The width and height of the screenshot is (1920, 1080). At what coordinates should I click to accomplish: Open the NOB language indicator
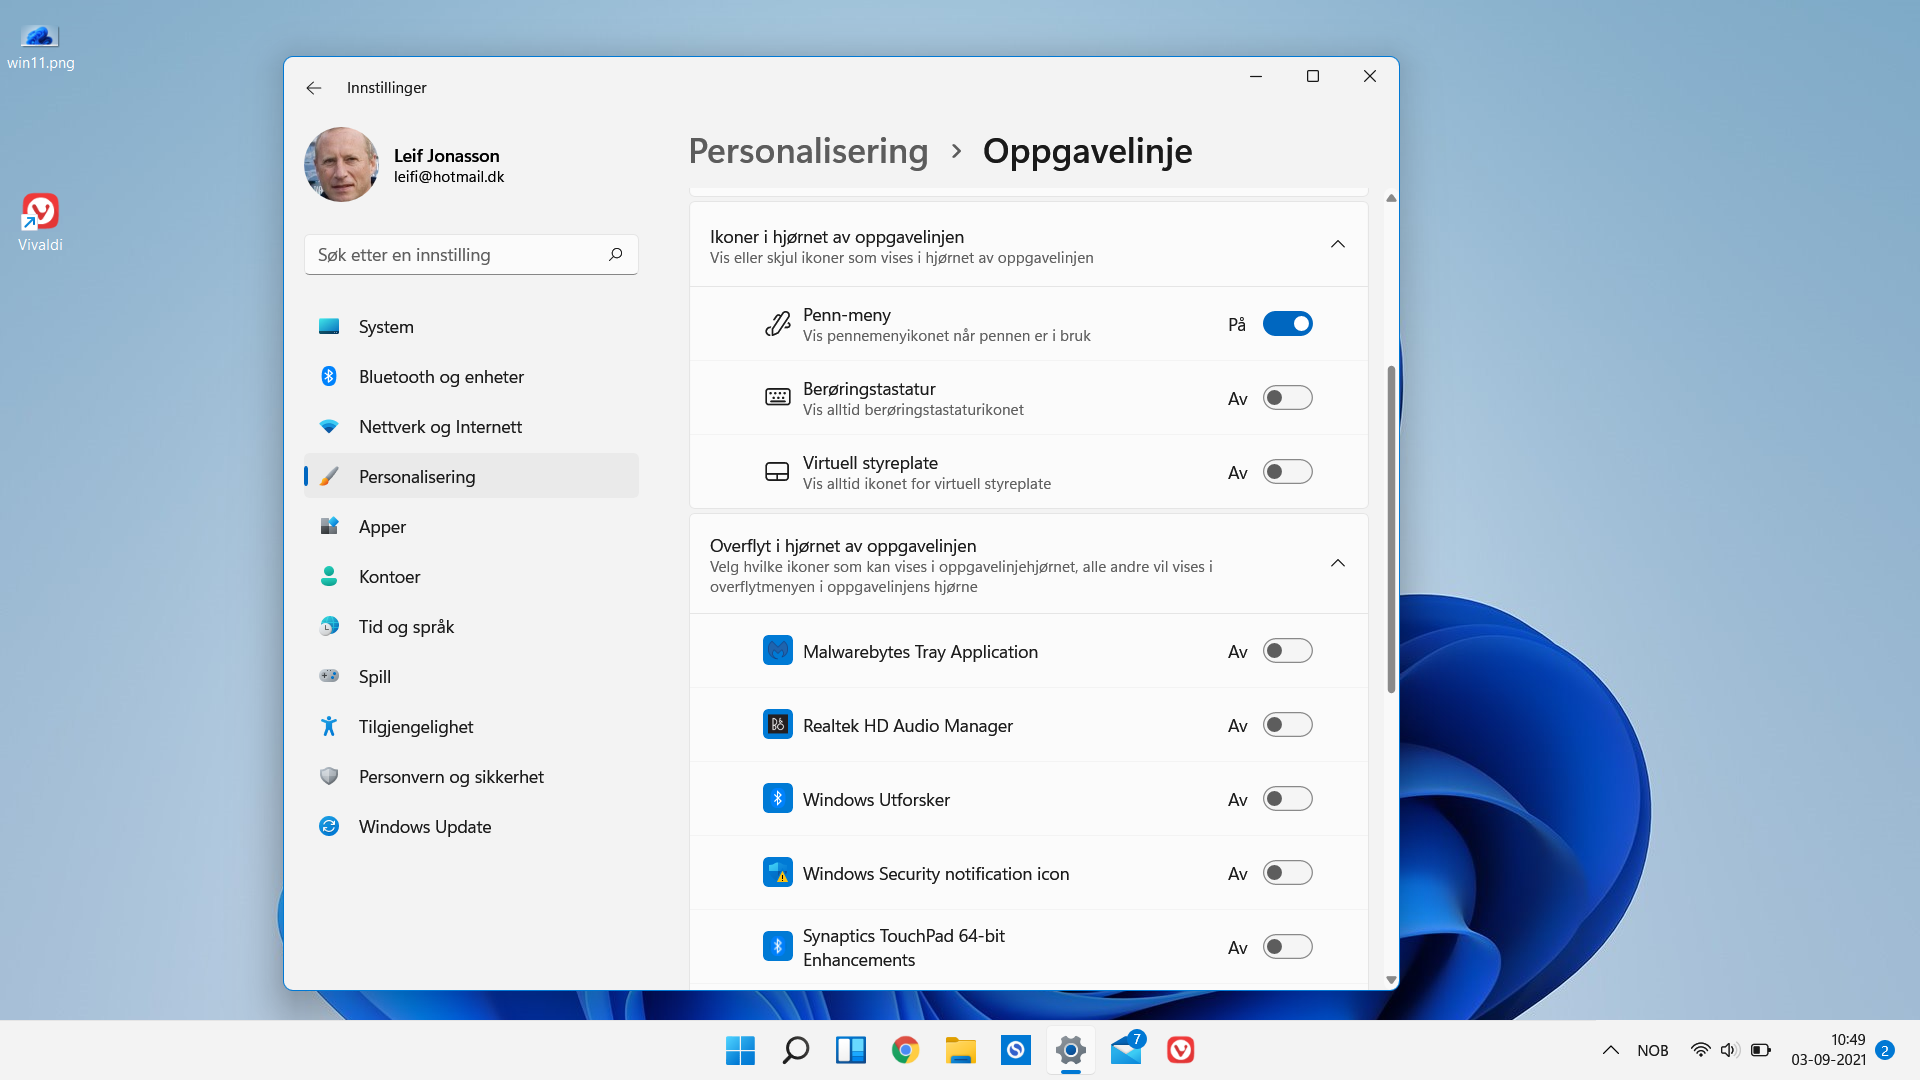pos(1653,1050)
